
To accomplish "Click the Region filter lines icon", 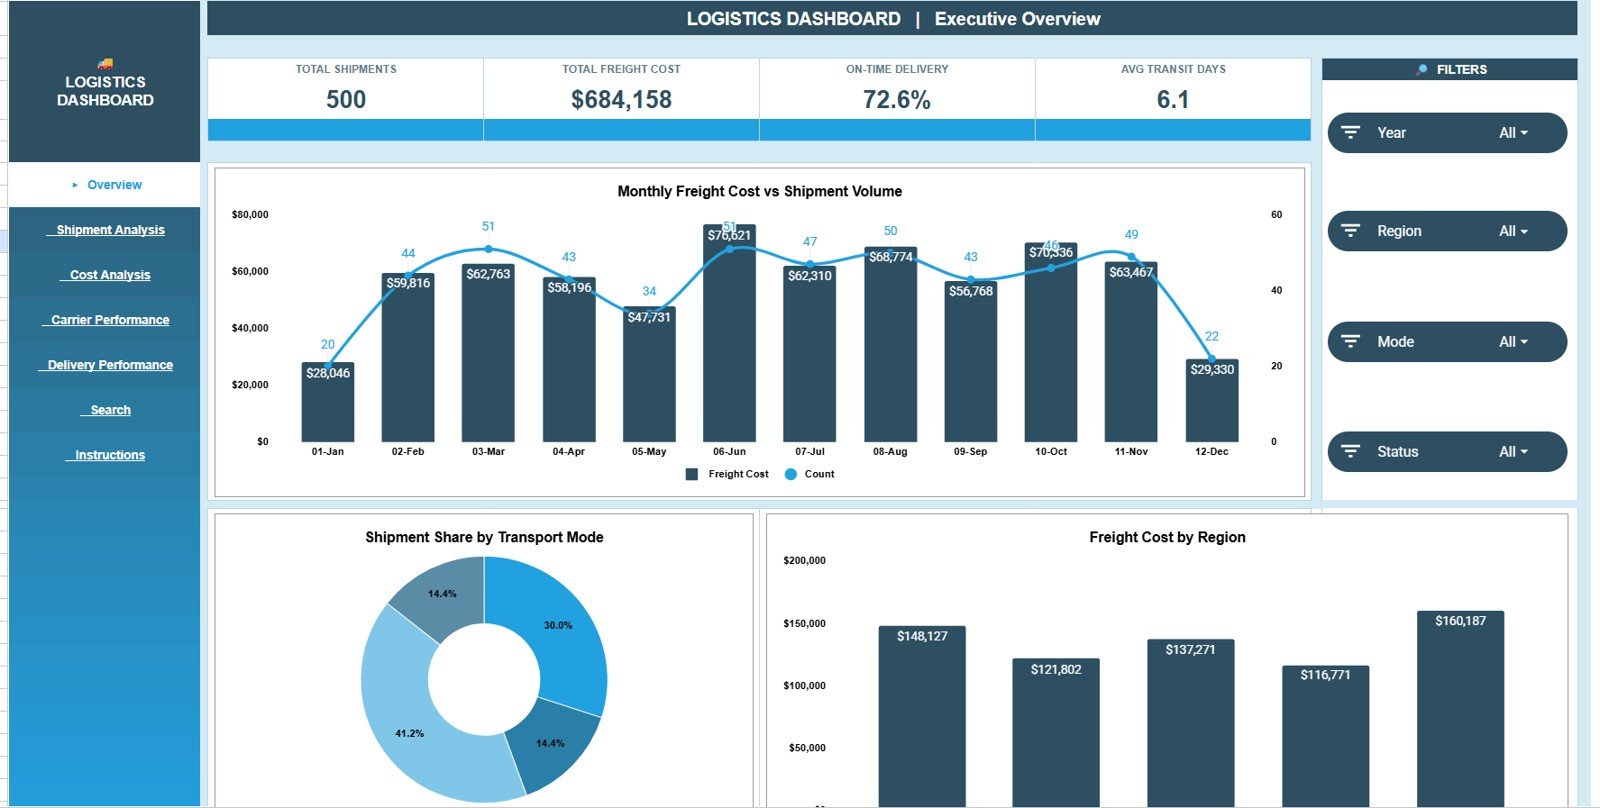I will tap(1350, 231).
